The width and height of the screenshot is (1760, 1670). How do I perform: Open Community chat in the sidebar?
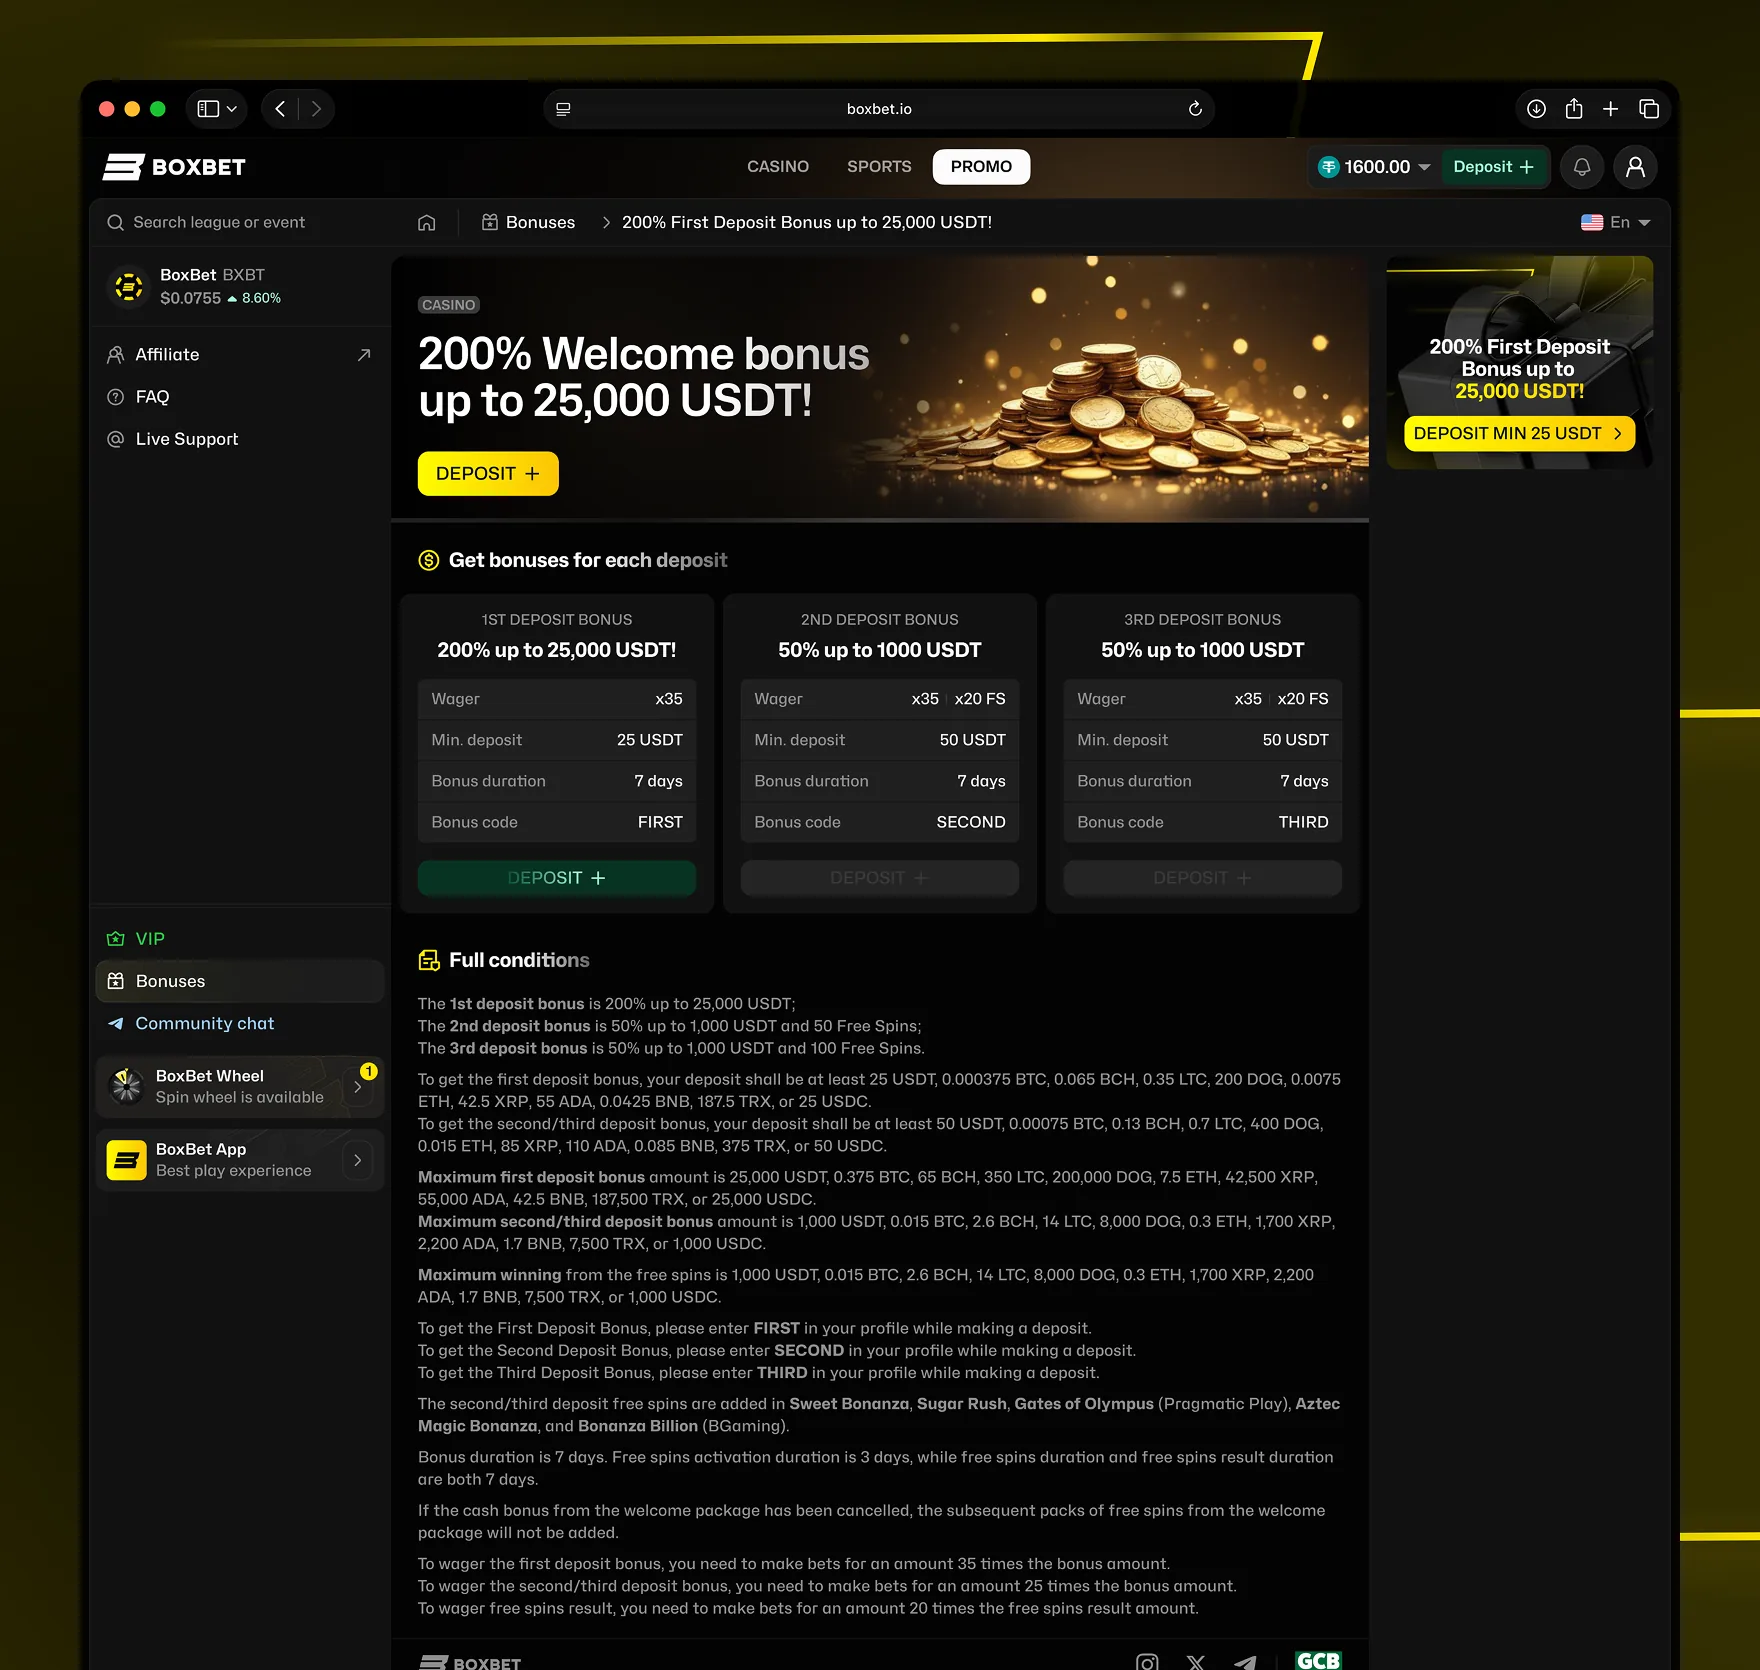coord(240,1023)
